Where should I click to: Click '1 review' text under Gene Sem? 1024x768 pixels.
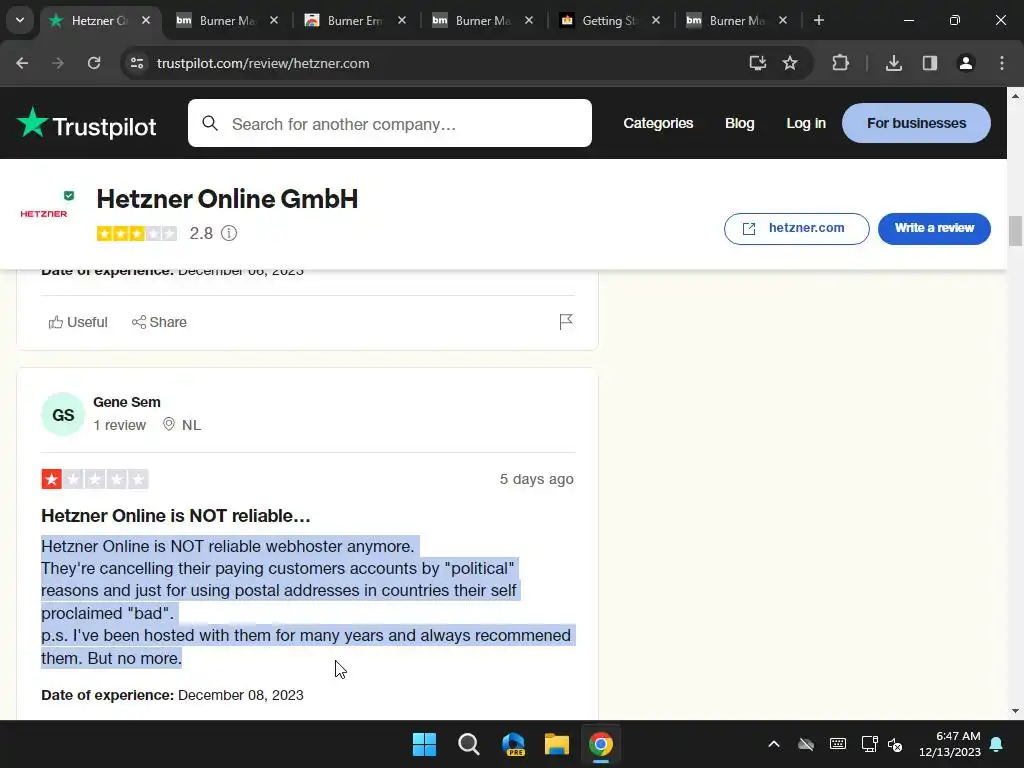pyautogui.click(x=120, y=425)
